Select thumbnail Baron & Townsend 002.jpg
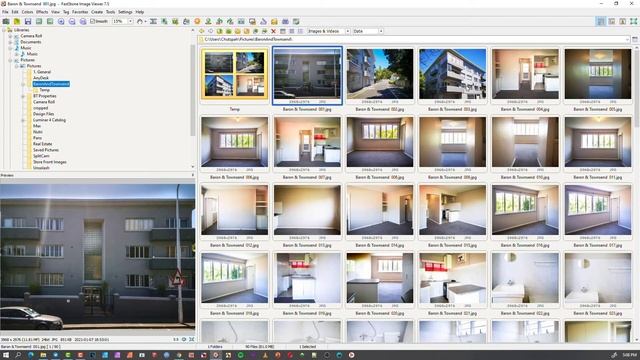The width and height of the screenshot is (640, 360). coord(380,74)
